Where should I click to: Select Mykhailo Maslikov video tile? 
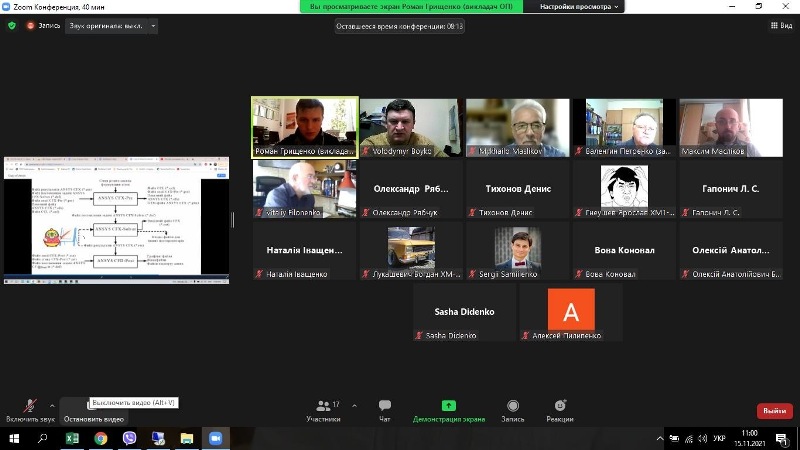coord(518,128)
